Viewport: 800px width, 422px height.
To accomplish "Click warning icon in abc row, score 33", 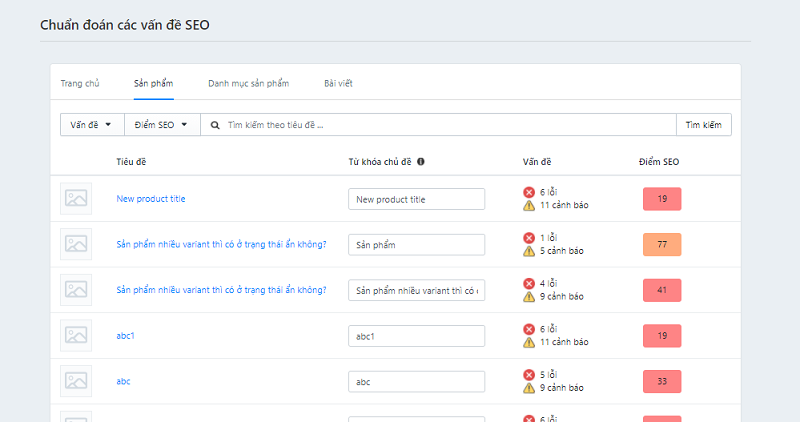I will pyautogui.click(x=529, y=388).
